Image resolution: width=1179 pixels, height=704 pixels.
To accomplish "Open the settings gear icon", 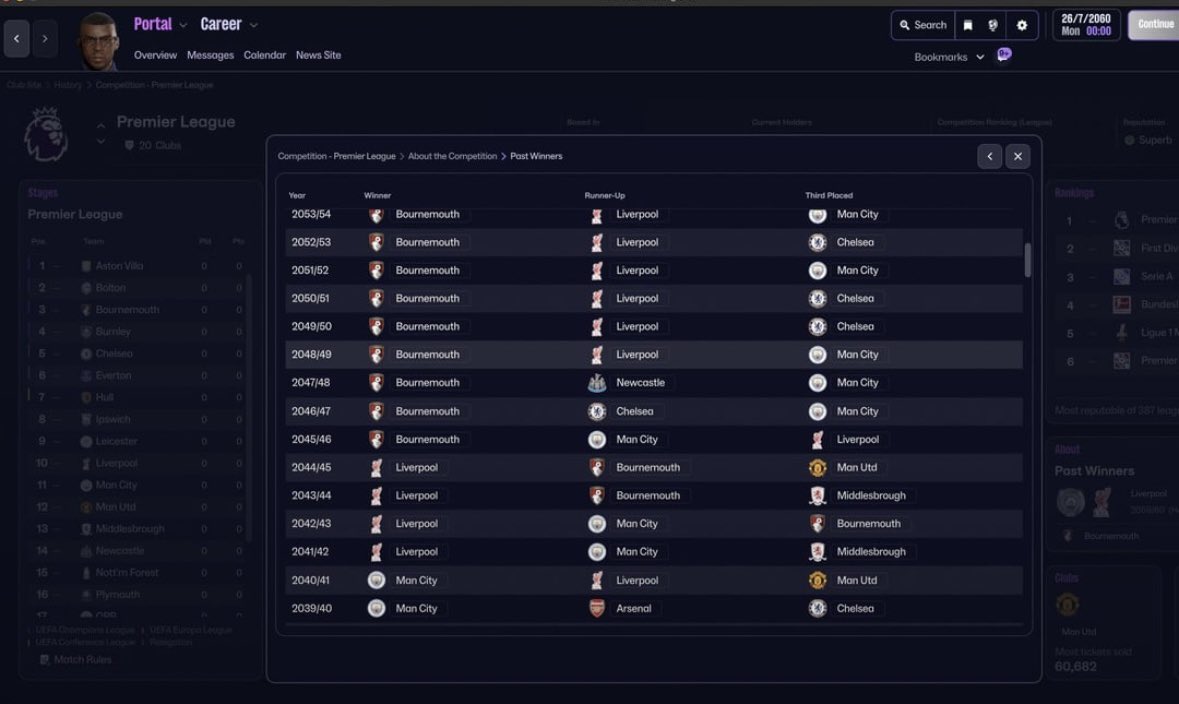I will click(x=1021, y=25).
